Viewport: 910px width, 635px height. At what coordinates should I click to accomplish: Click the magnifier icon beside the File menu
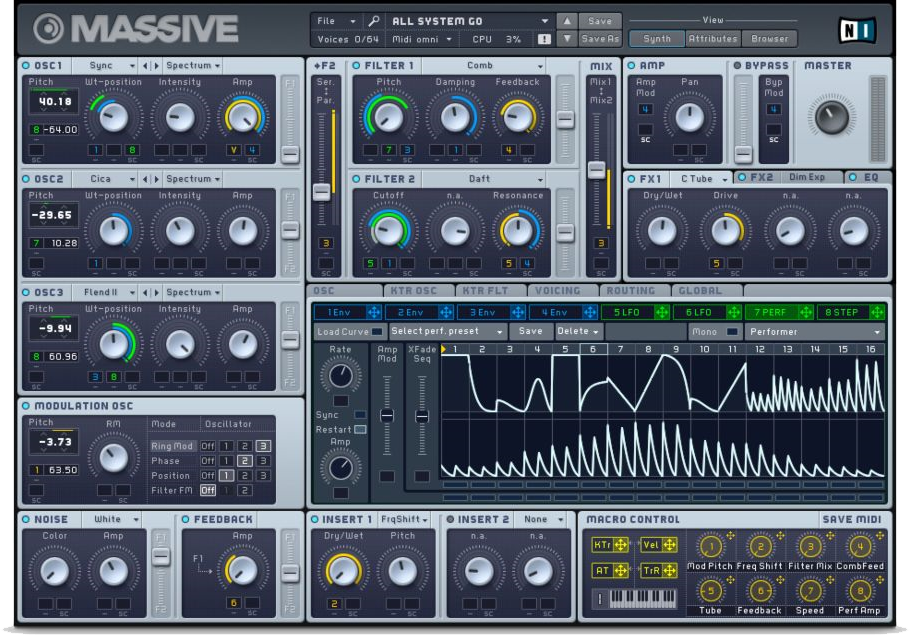click(x=374, y=21)
